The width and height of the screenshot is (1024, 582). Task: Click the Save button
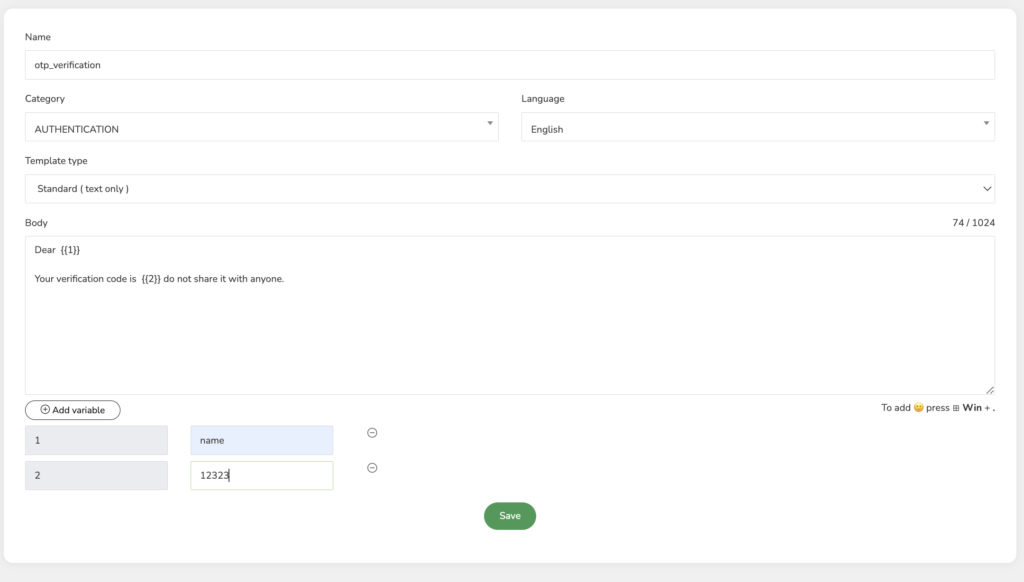point(510,516)
